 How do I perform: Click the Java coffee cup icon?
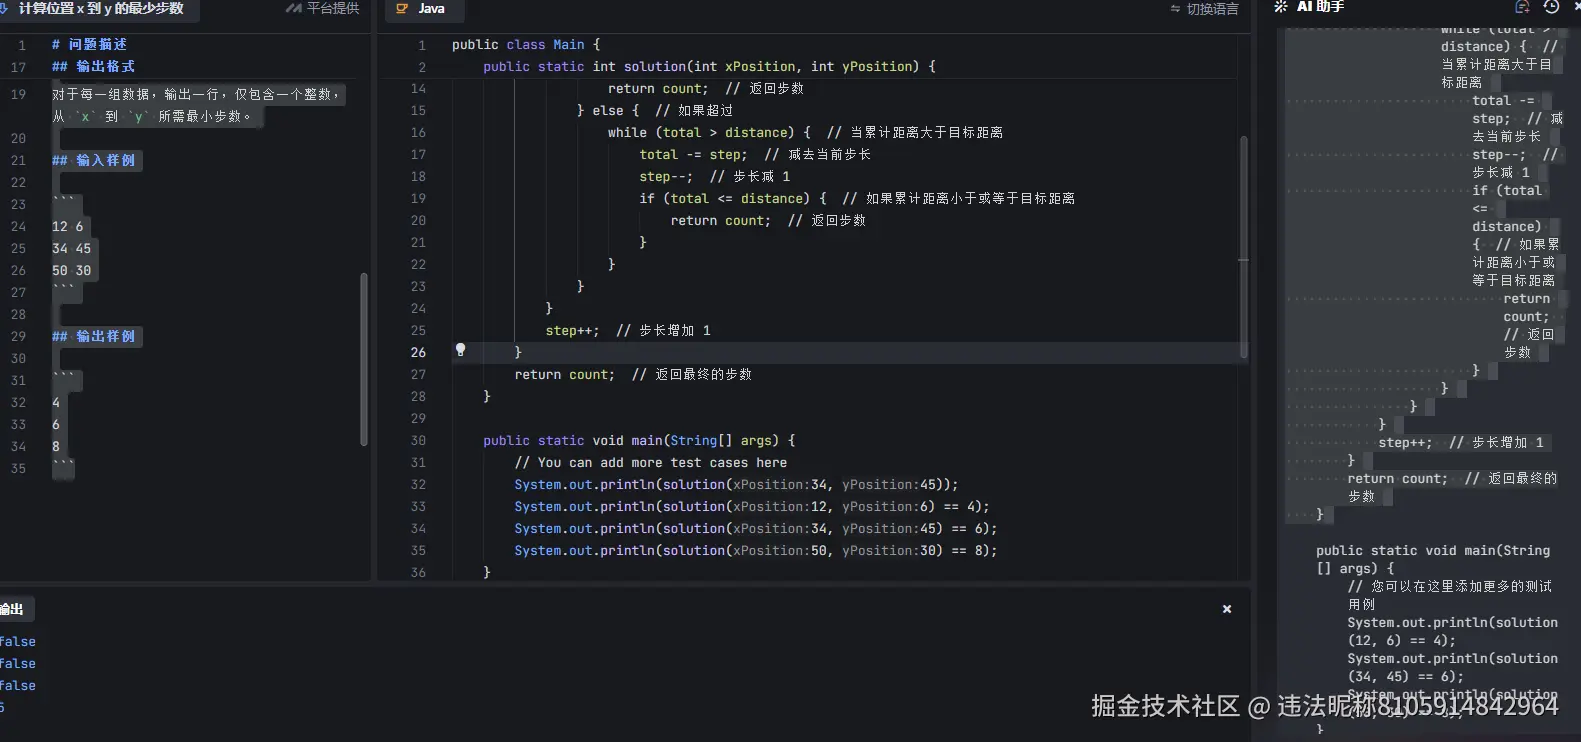[x=402, y=8]
